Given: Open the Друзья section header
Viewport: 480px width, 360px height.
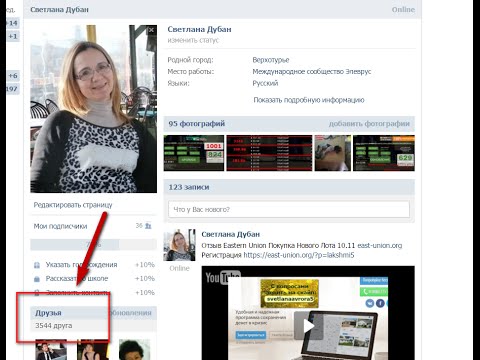Looking at the screenshot, I should click(x=48, y=313).
